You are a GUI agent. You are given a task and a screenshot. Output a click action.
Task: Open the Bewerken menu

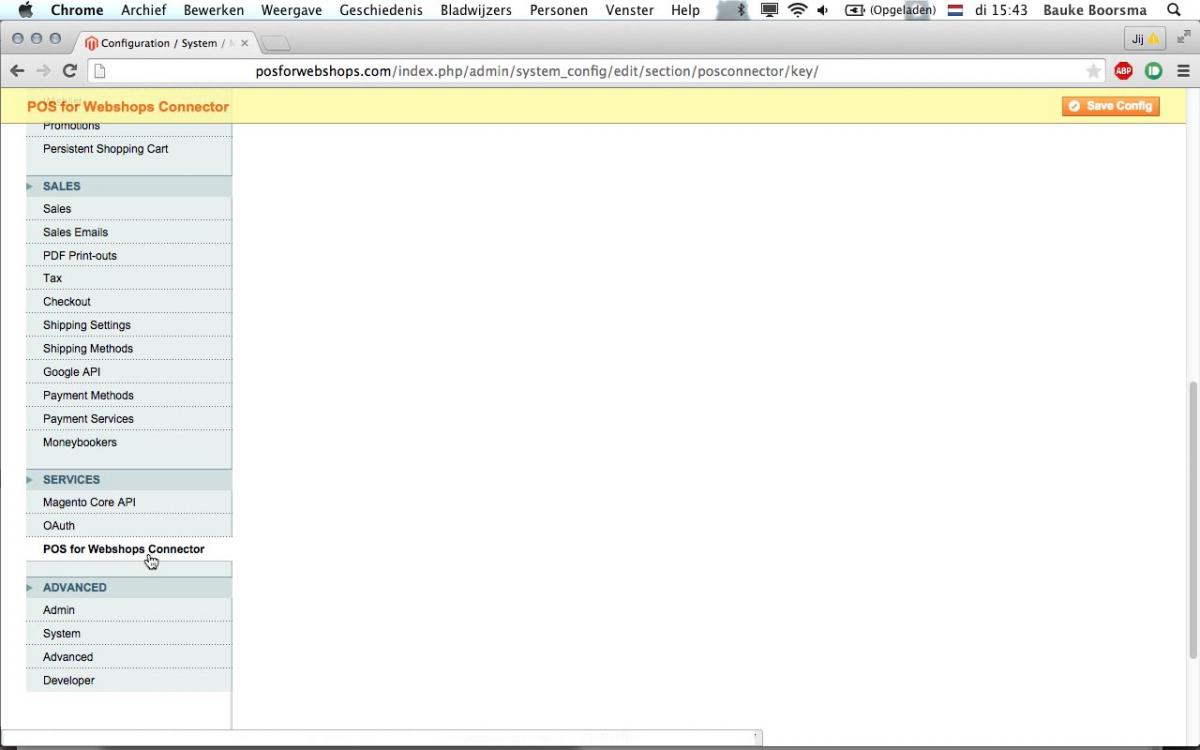pyautogui.click(x=214, y=10)
